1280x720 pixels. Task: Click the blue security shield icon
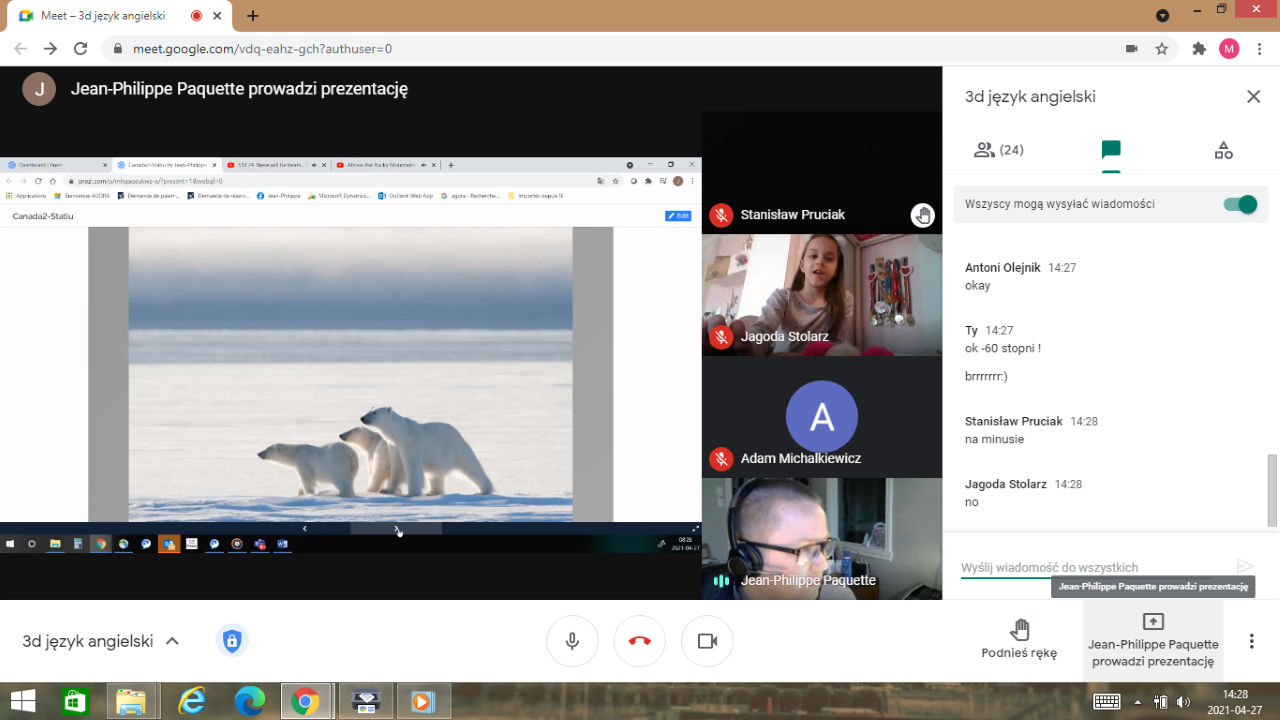[x=232, y=641]
